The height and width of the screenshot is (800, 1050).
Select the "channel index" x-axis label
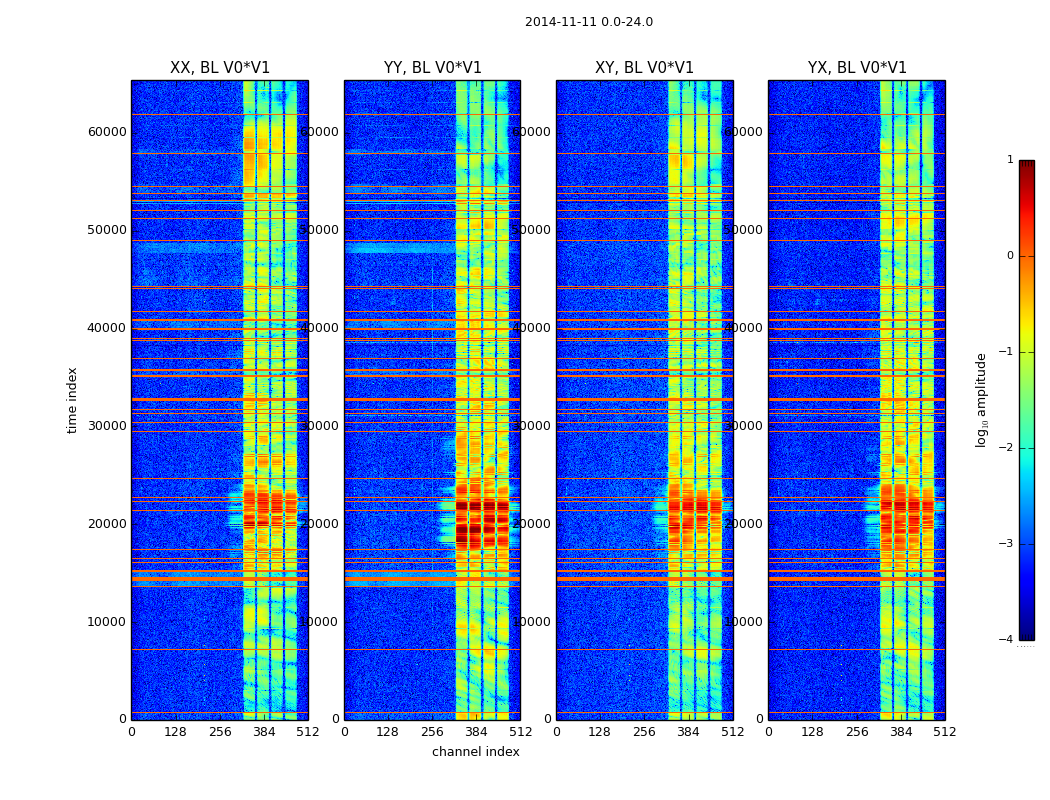[475, 752]
